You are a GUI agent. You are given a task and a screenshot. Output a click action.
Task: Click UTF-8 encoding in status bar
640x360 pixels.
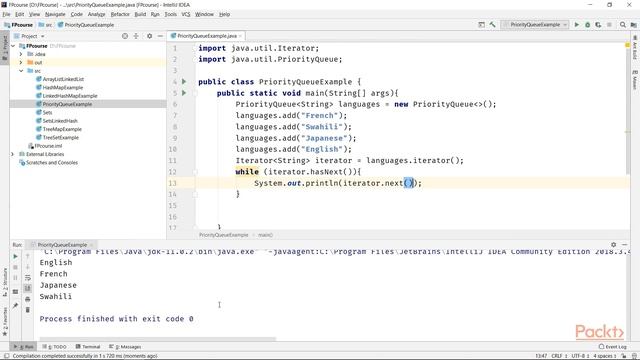click(579, 356)
